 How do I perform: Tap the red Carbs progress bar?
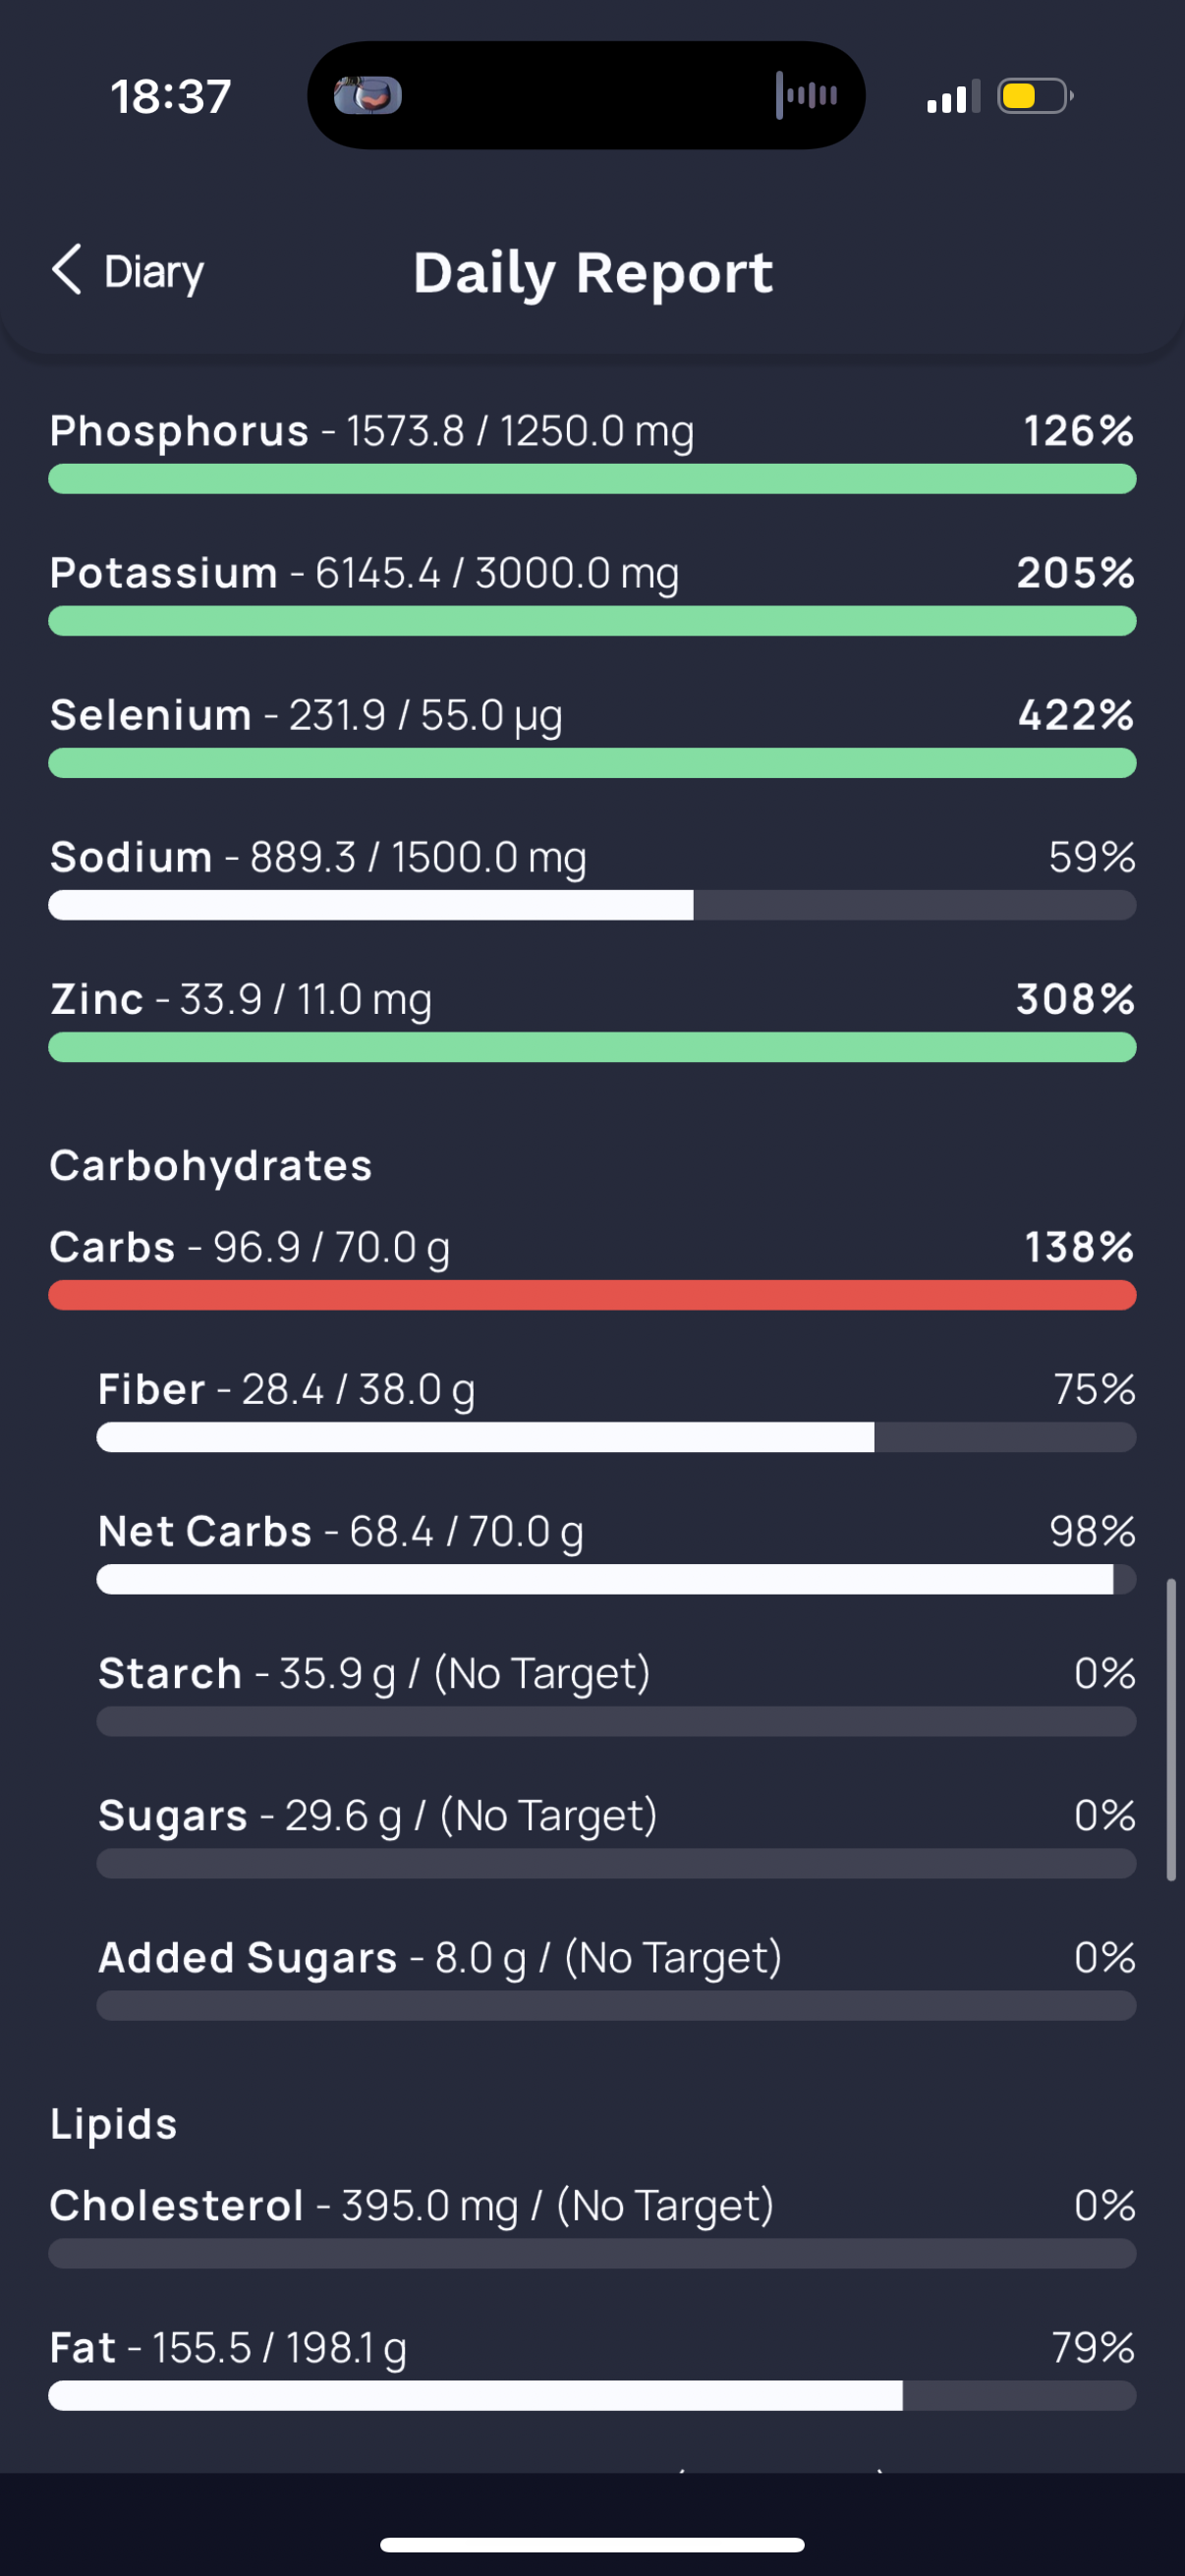click(592, 1295)
